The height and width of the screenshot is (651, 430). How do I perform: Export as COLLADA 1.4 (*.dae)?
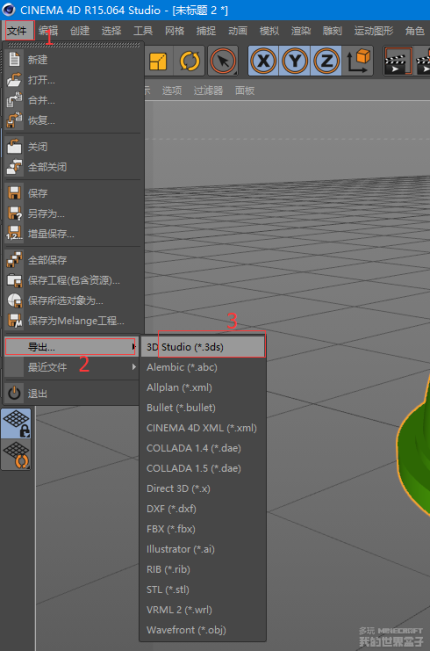pyautogui.click(x=203, y=448)
